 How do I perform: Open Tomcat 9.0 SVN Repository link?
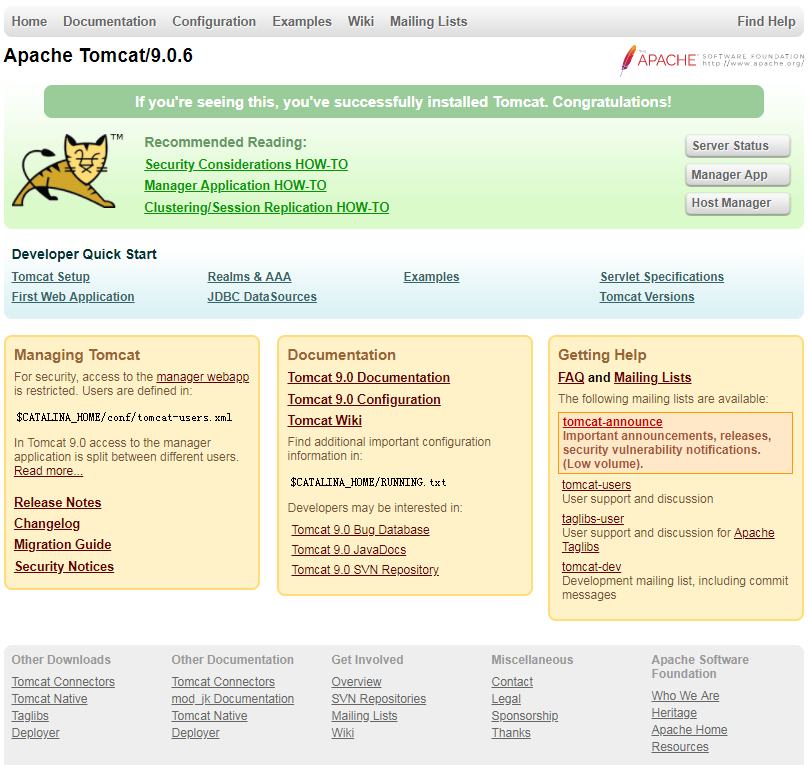(x=365, y=570)
